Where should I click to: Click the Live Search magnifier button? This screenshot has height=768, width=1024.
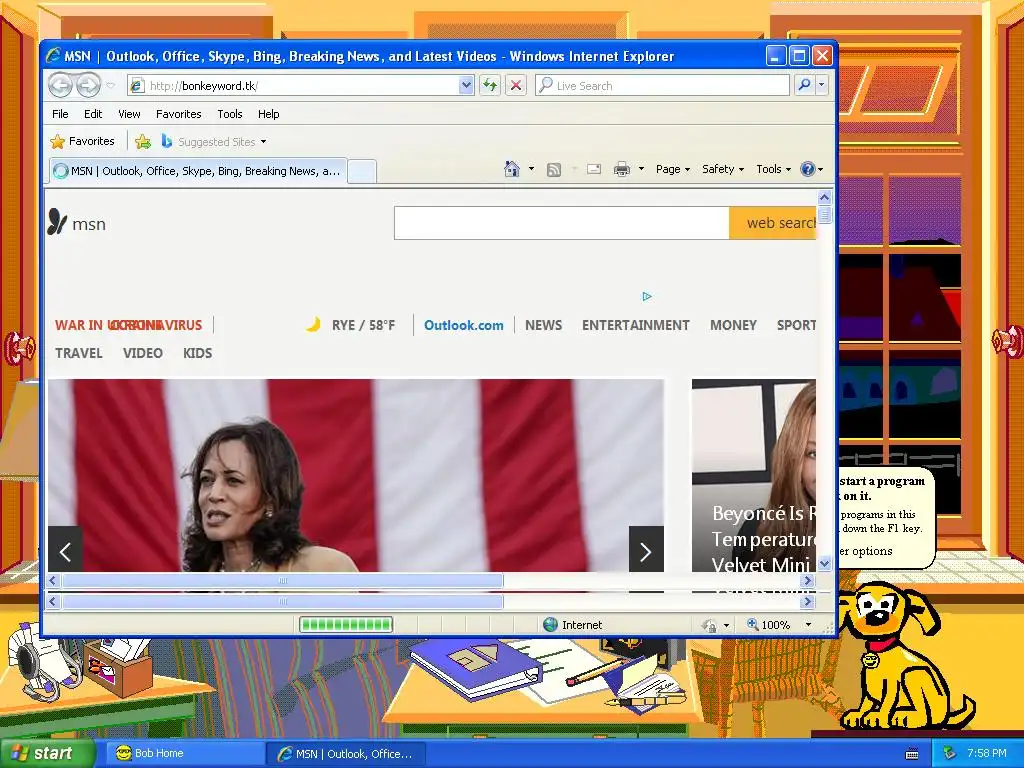click(805, 86)
